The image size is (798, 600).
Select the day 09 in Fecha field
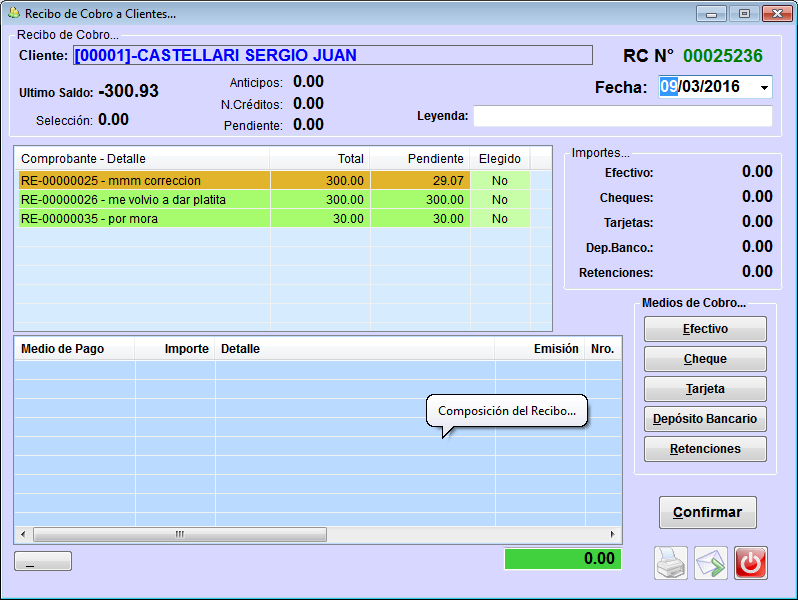pyautogui.click(x=669, y=87)
